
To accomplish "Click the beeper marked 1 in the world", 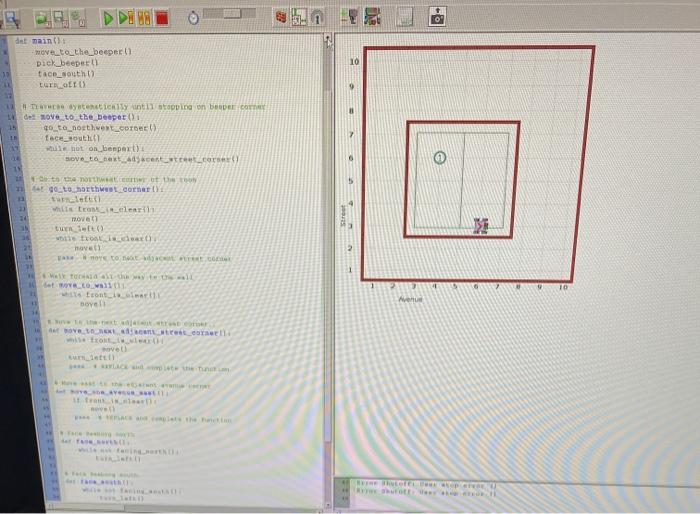I will pyautogui.click(x=440, y=158).
